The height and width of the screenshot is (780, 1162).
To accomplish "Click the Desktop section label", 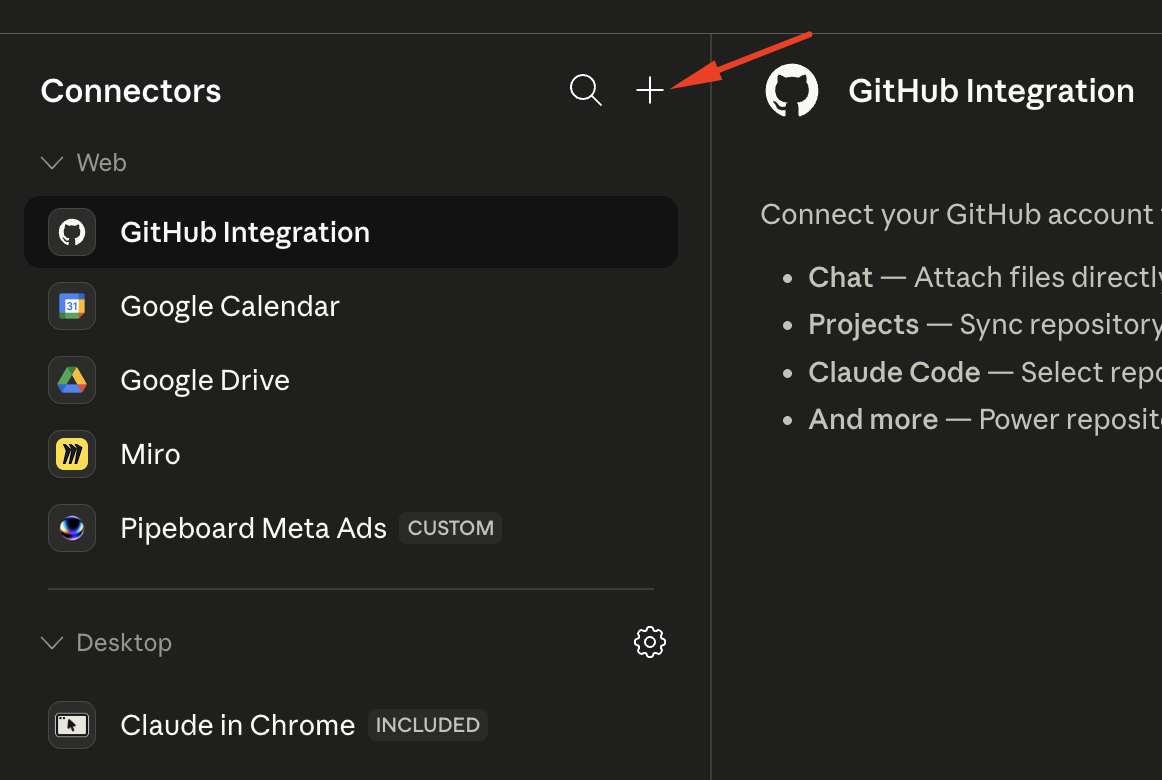I will [x=124, y=642].
